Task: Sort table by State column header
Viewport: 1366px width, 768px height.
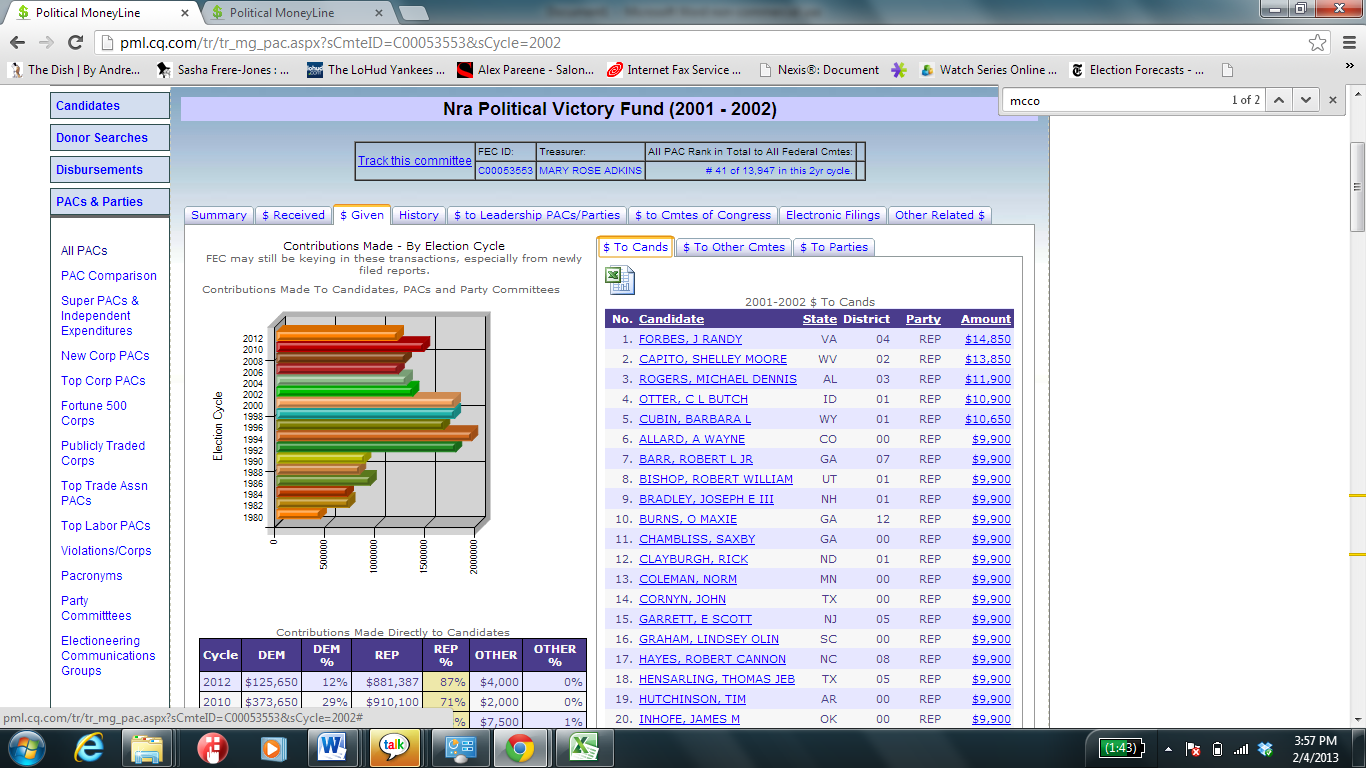Action: (820, 319)
